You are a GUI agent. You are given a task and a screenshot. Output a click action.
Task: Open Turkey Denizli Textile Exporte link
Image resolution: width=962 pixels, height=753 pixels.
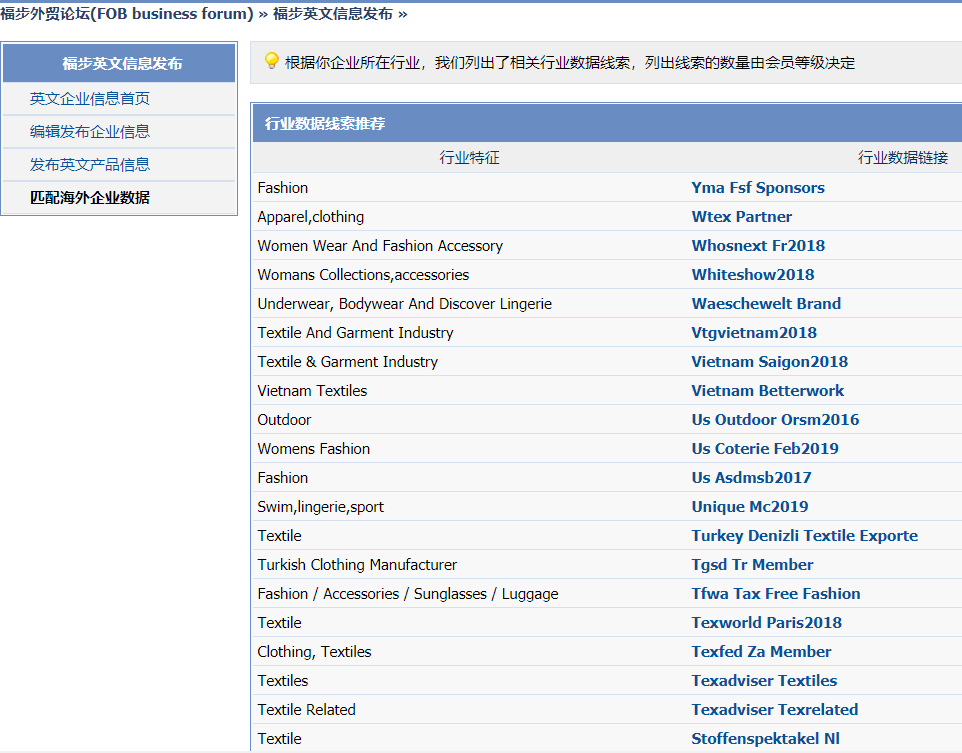click(x=804, y=536)
